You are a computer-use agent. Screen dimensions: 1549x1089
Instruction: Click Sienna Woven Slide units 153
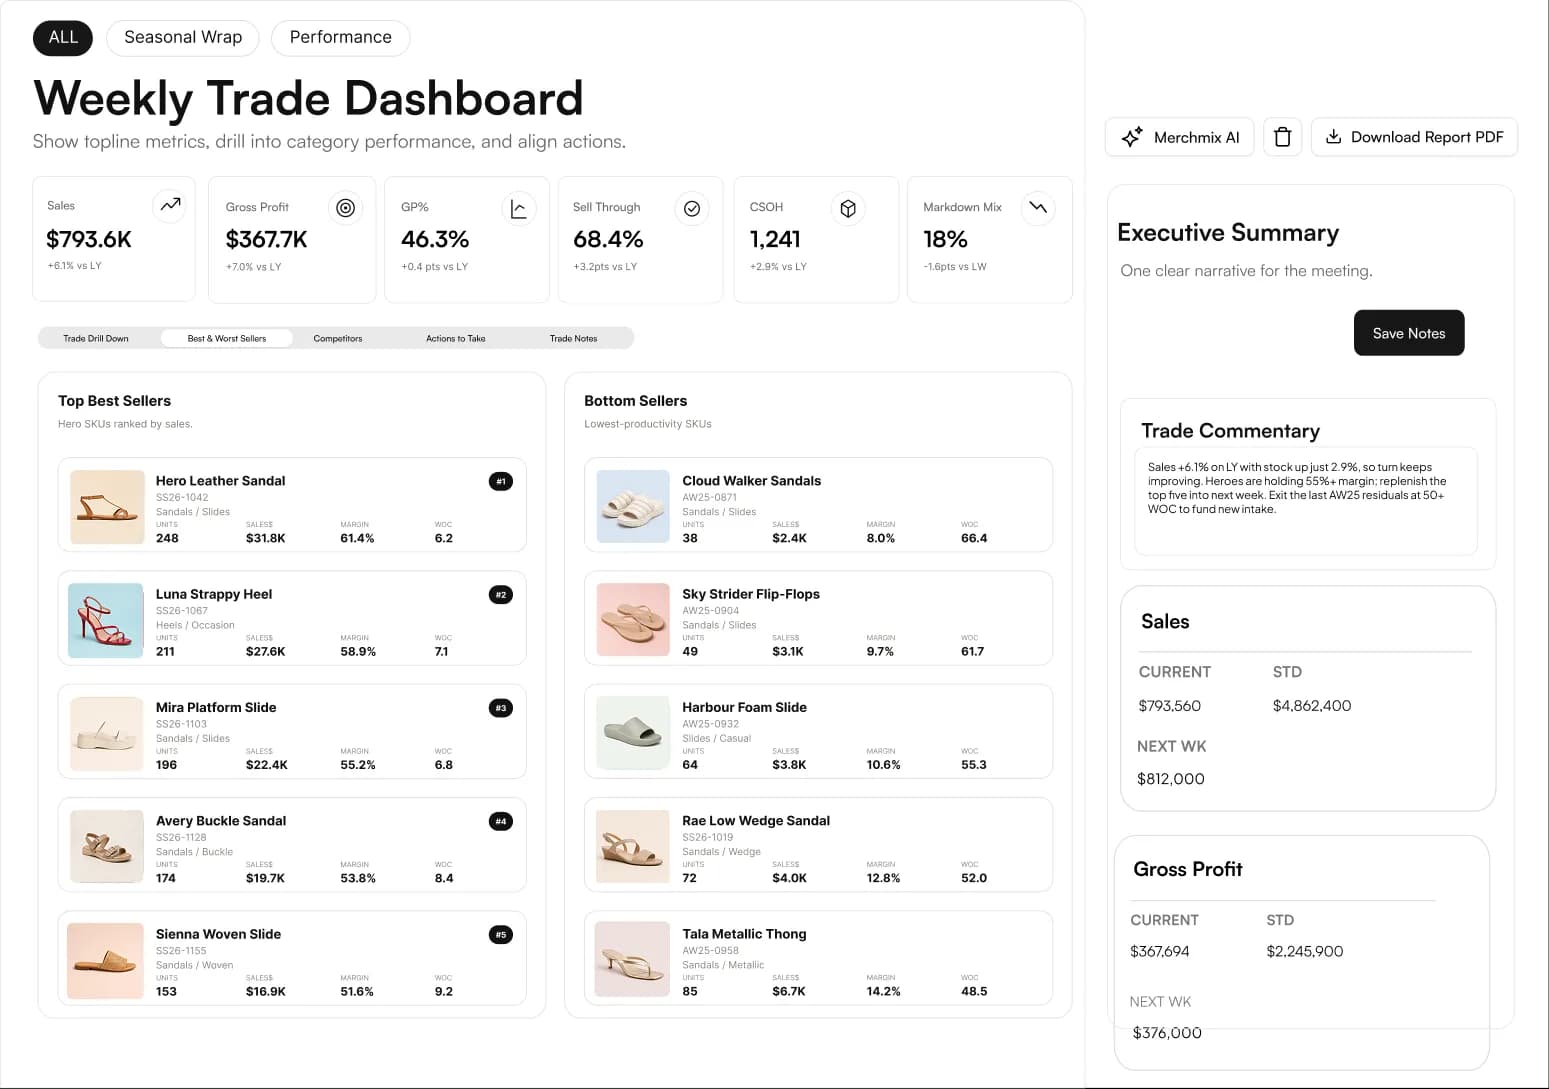166,992
